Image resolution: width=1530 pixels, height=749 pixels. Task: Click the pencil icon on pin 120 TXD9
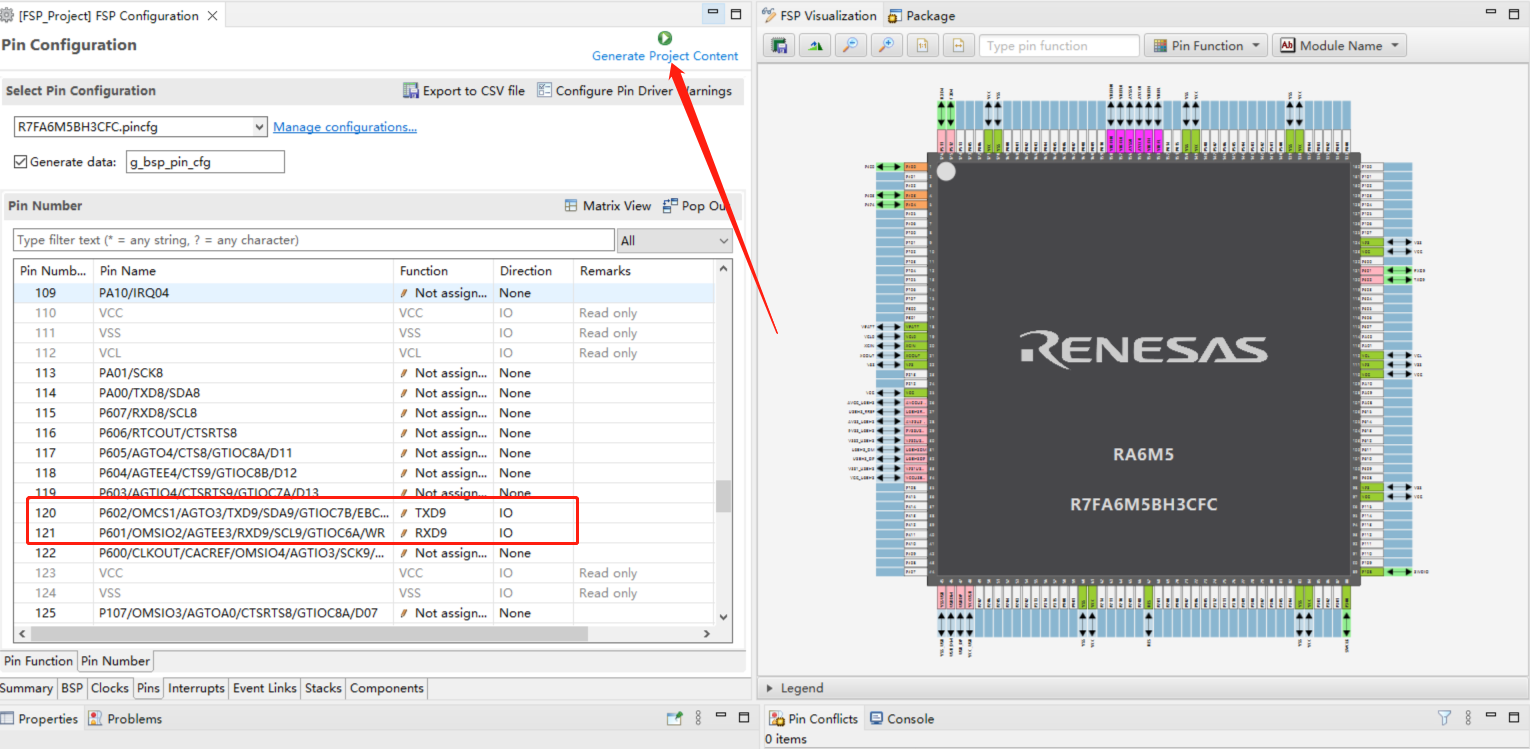[x=404, y=513]
